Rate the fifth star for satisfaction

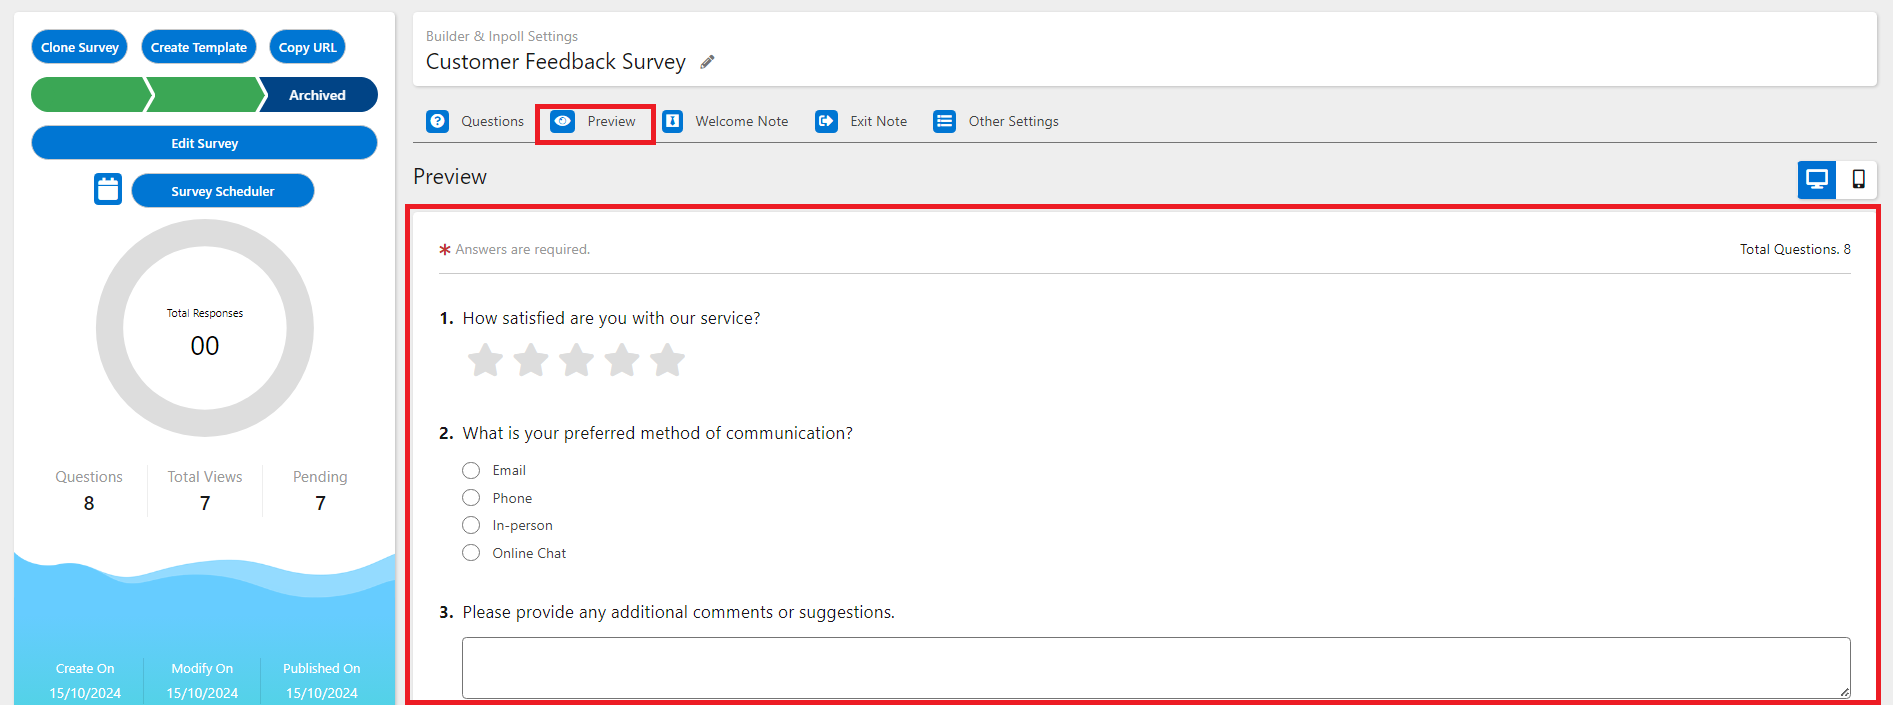point(667,360)
